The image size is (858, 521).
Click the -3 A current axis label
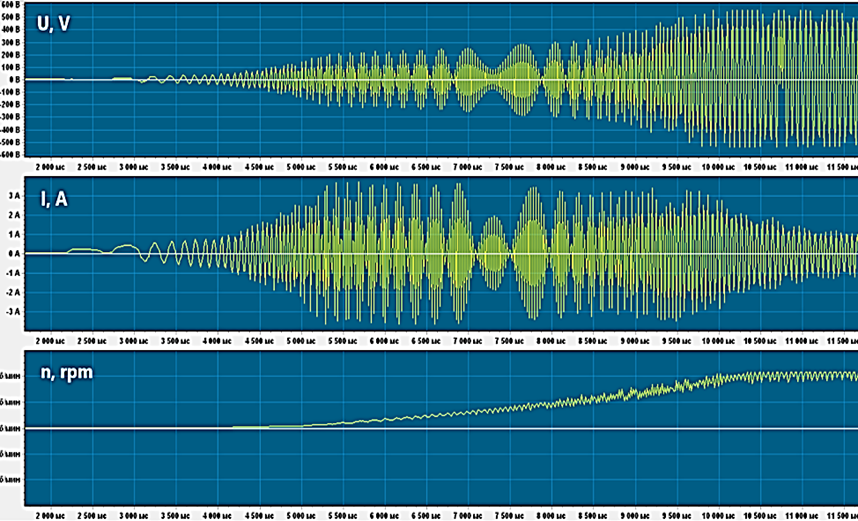pos(13,311)
